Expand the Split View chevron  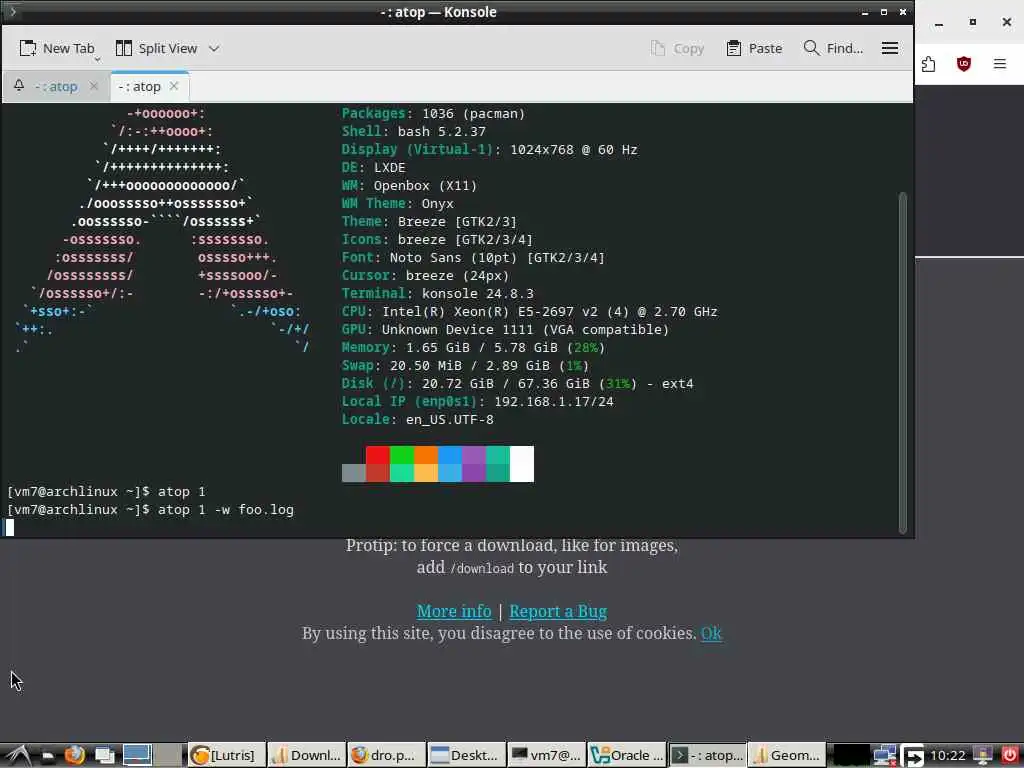pyautogui.click(x=214, y=48)
